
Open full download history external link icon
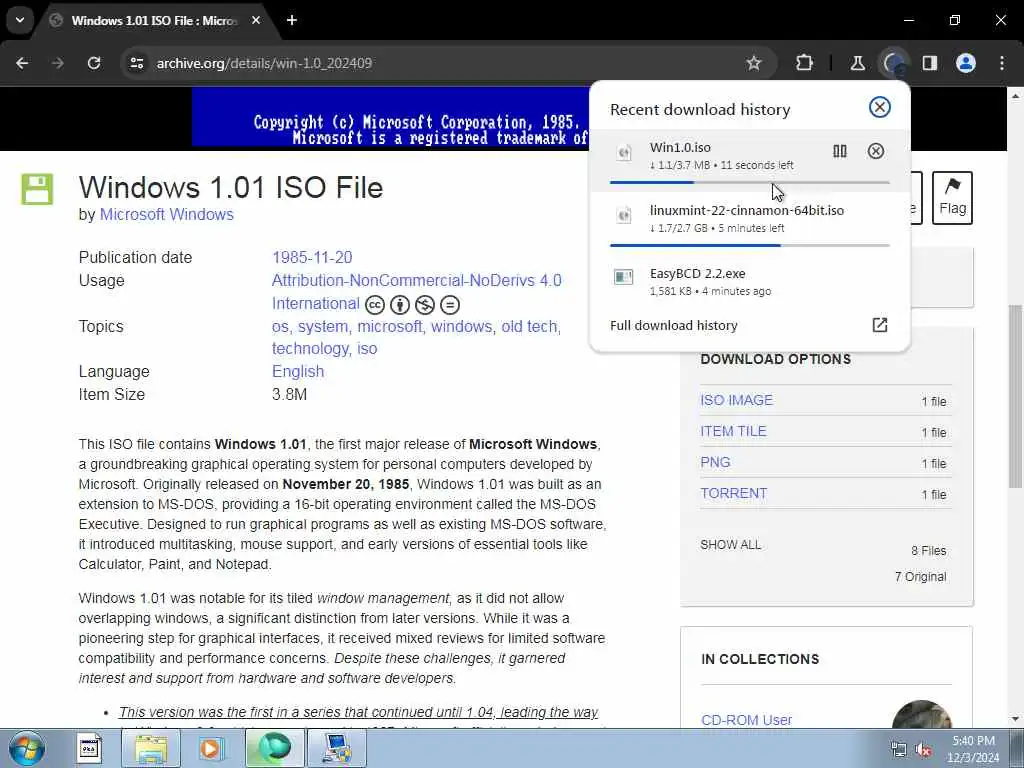pos(880,325)
